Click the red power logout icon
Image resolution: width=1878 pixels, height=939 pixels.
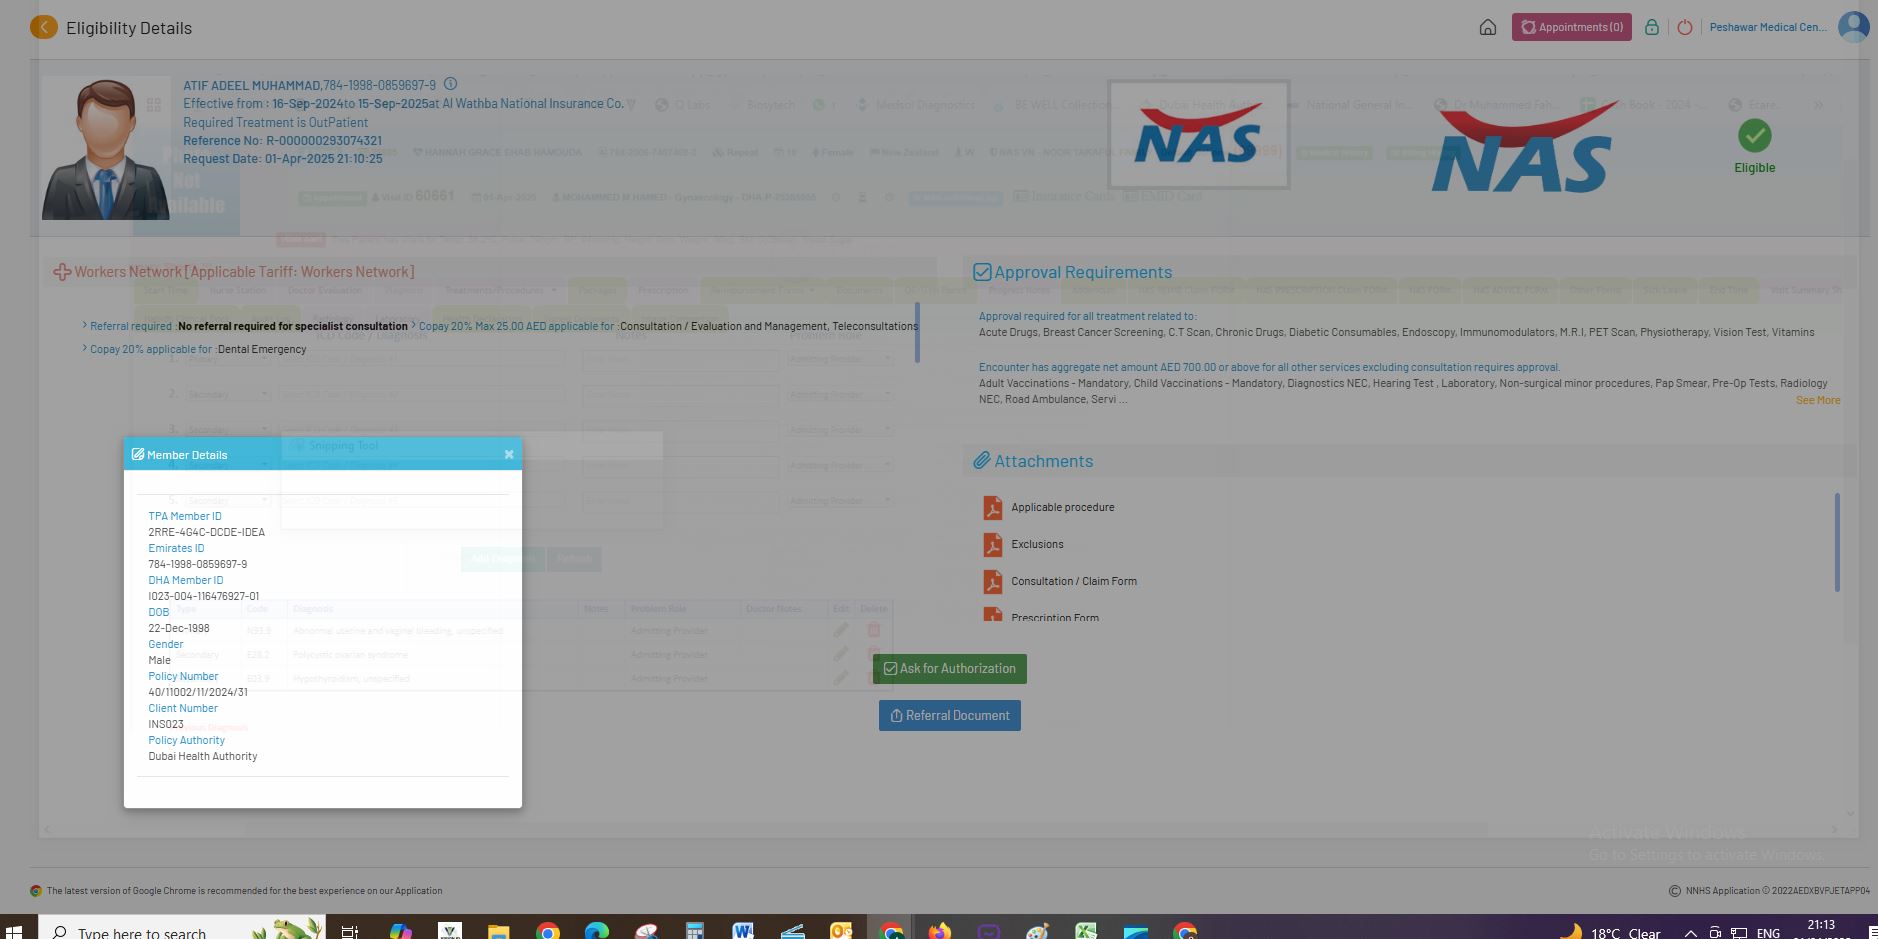pyautogui.click(x=1685, y=27)
